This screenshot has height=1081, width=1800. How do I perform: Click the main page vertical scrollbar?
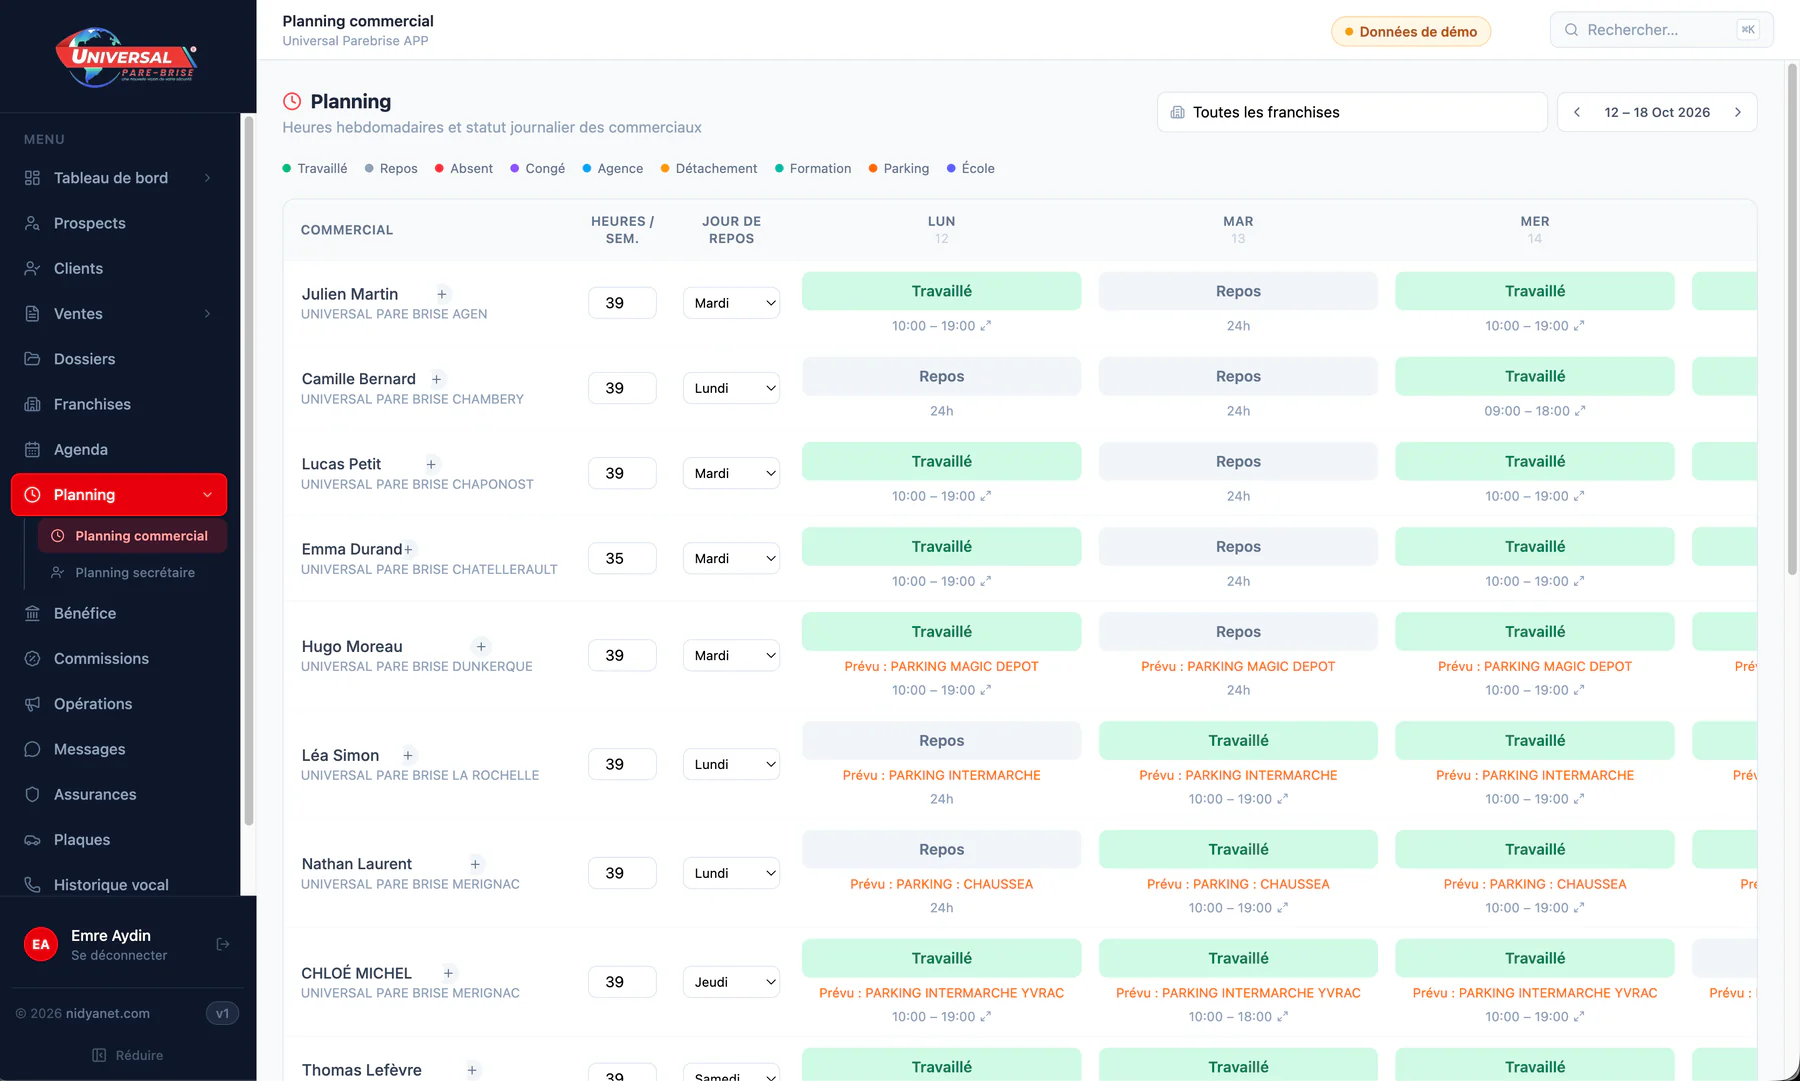pos(1792,320)
